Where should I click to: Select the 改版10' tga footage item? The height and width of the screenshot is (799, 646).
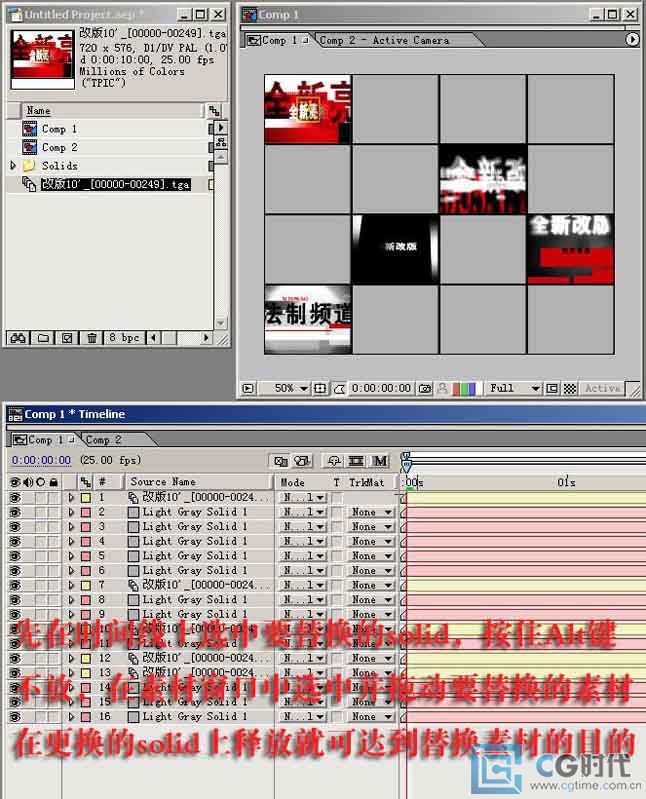[x=116, y=184]
